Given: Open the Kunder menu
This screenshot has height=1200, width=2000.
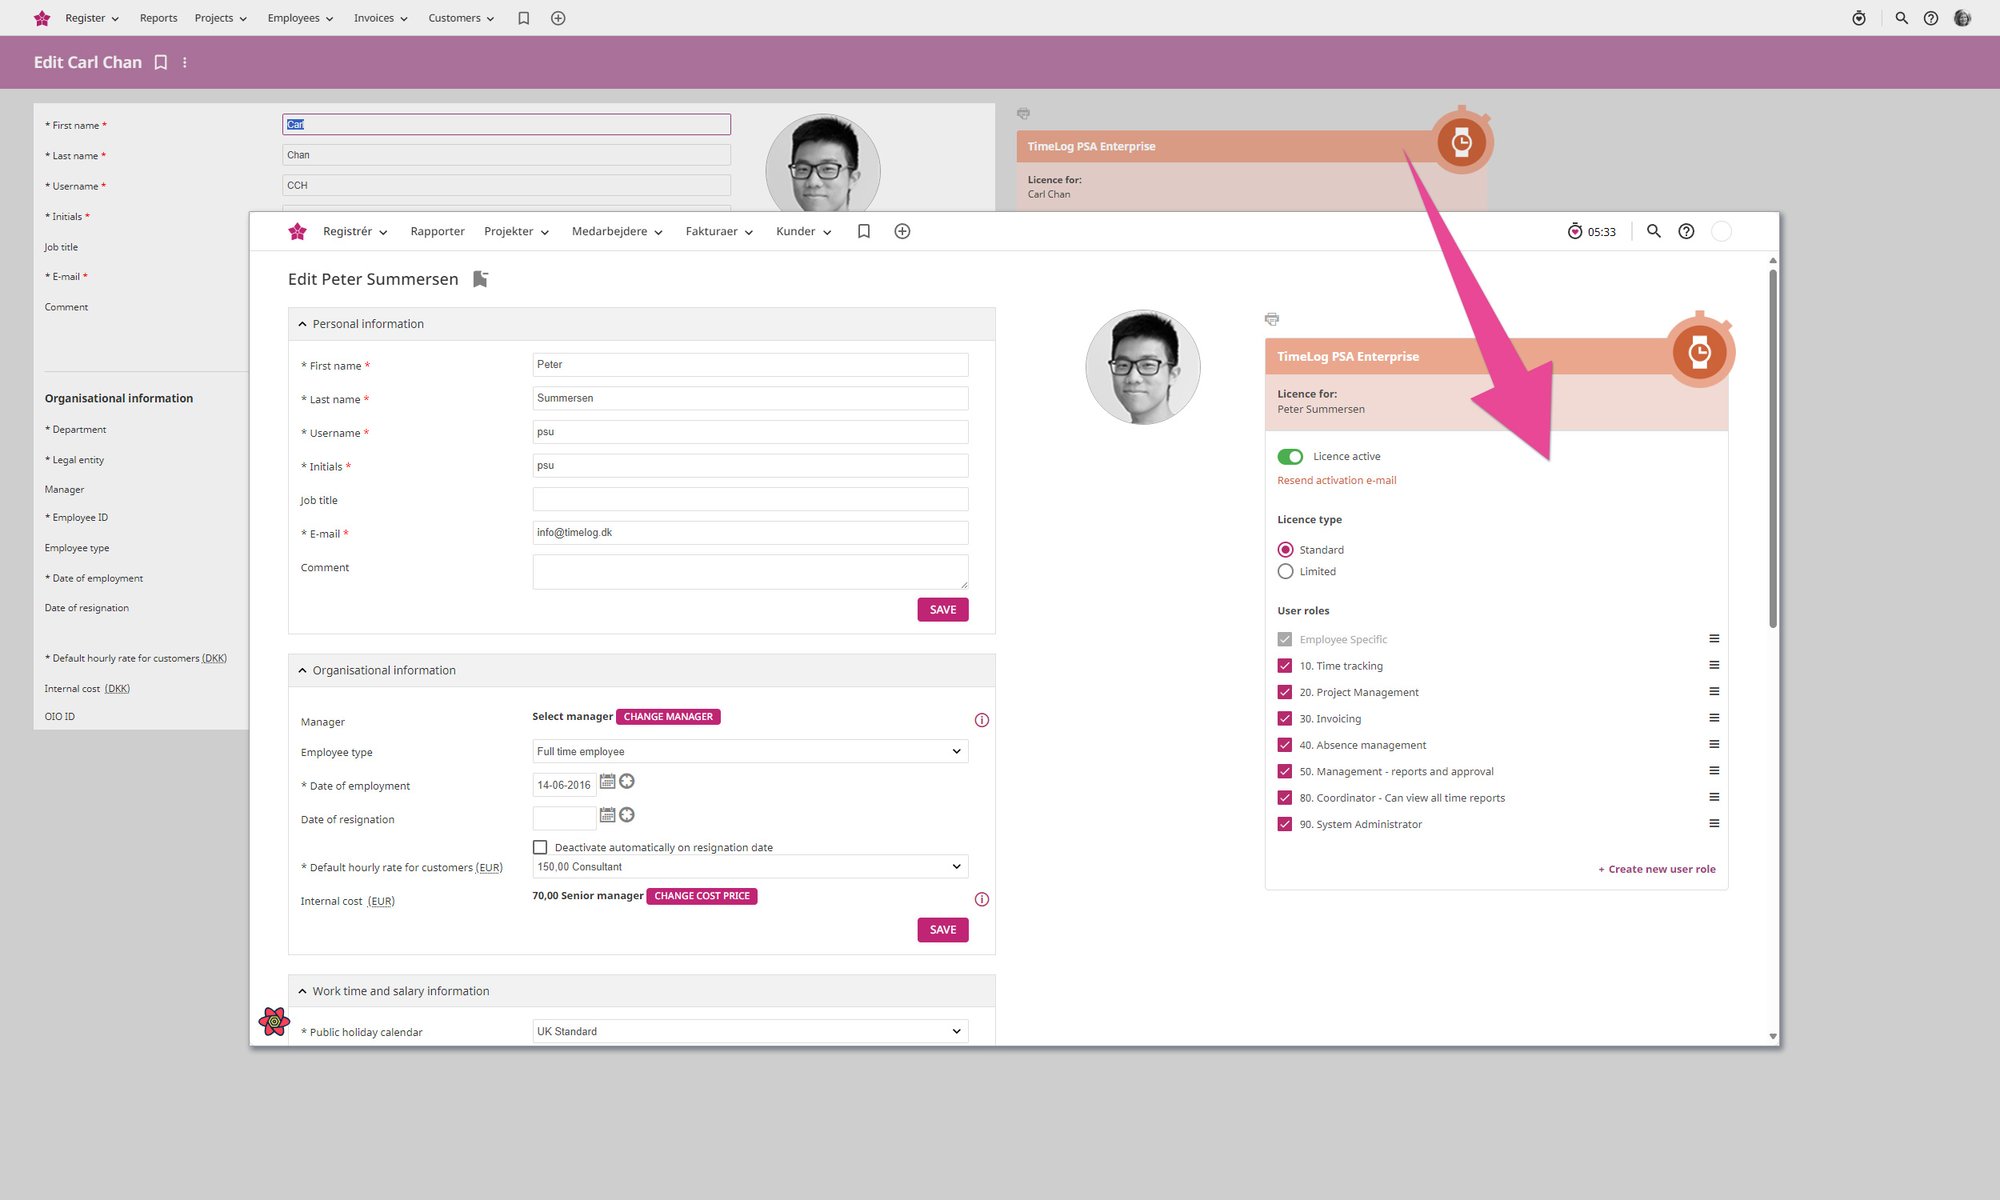Looking at the screenshot, I should (804, 231).
